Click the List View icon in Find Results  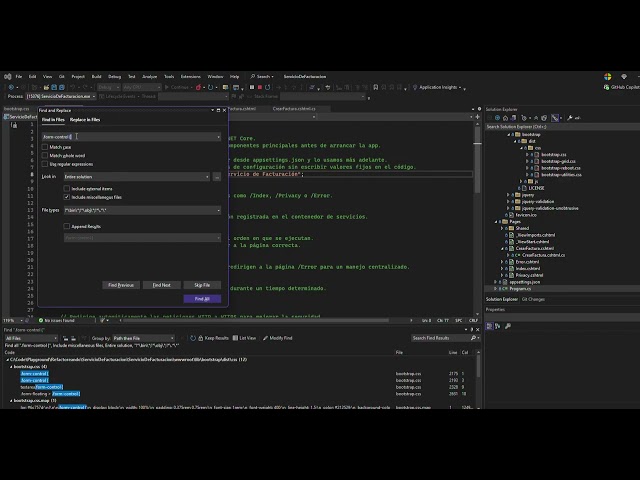pos(235,338)
